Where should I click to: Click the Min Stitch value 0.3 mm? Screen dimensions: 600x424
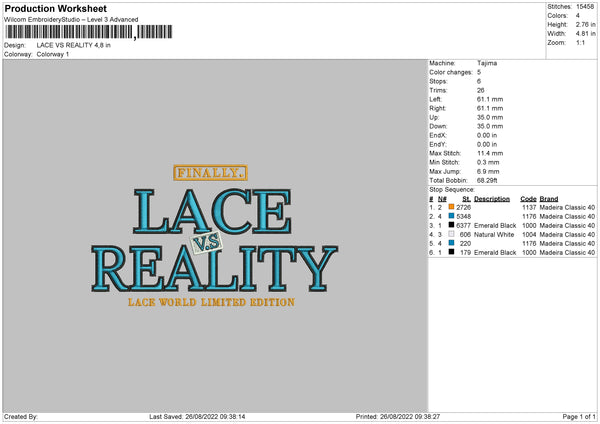pyautogui.click(x=488, y=163)
